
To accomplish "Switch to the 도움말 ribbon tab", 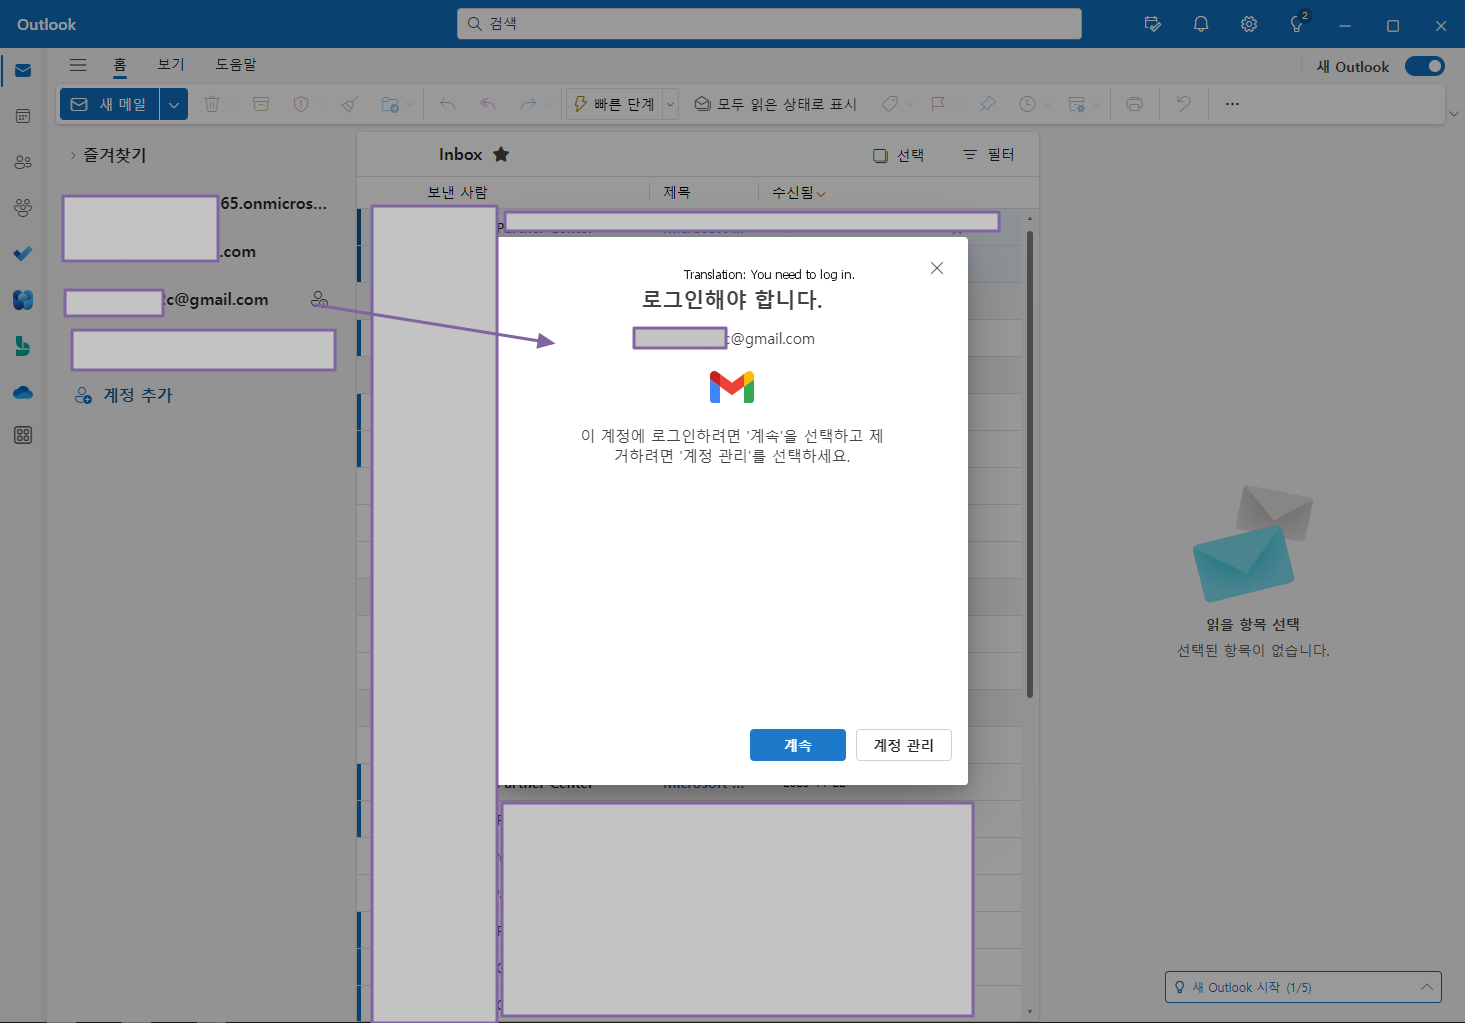I will (x=236, y=64).
